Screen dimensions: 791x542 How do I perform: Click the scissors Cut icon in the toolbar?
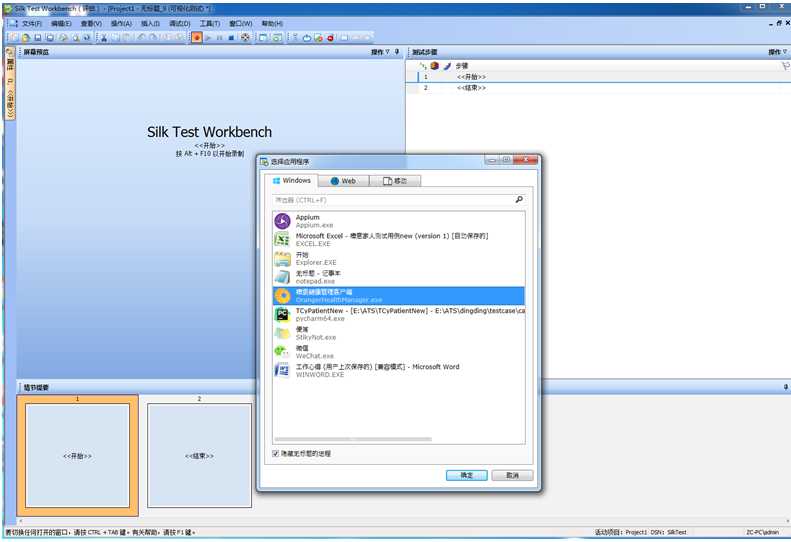[x=103, y=38]
